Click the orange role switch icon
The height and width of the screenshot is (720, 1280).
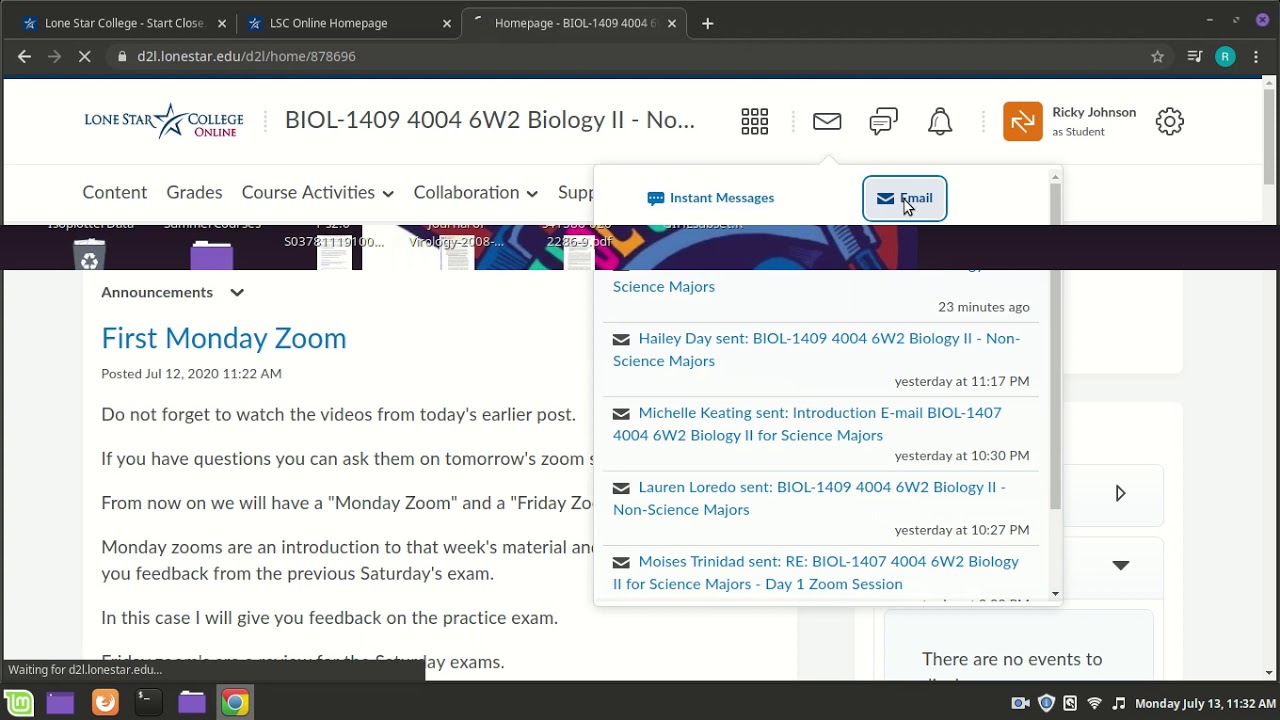1022,122
